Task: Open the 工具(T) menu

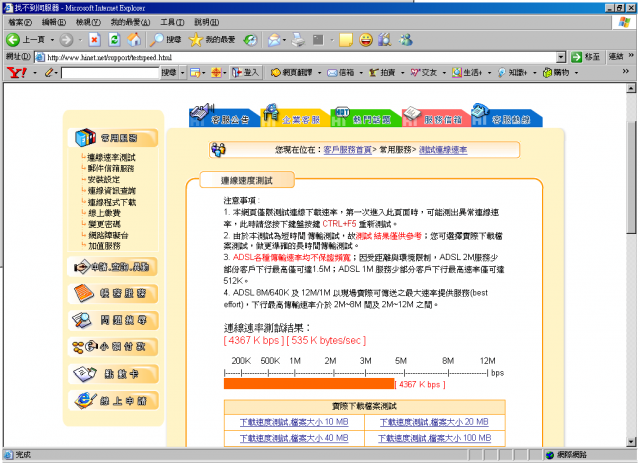Action: click(x=171, y=21)
